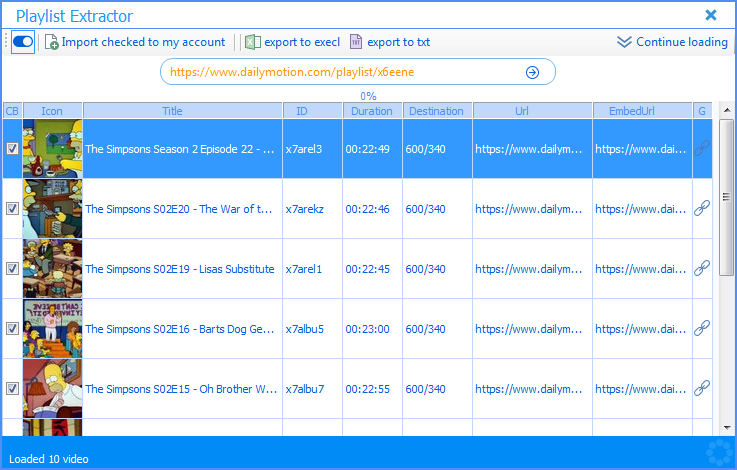The image size is (737, 470).
Task: Select the title 'The Simpsons Season 2 Episode 22'
Action: 180,149
